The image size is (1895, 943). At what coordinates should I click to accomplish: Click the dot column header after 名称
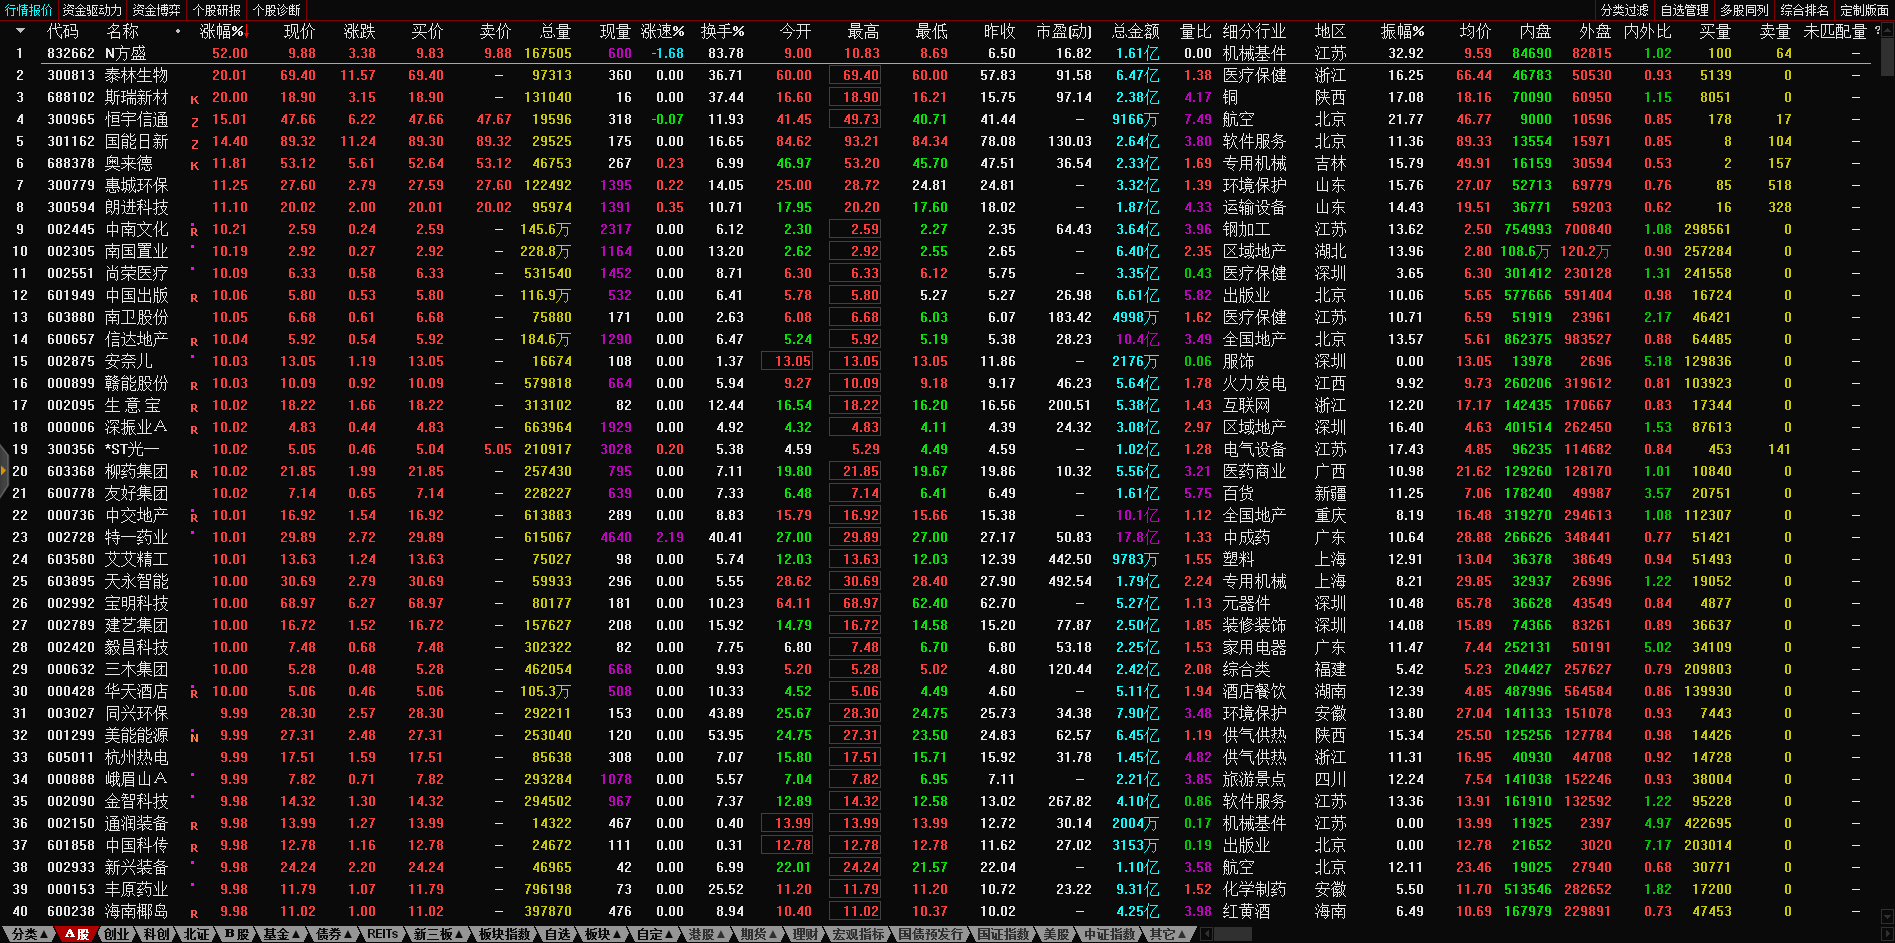tap(179, 31)
